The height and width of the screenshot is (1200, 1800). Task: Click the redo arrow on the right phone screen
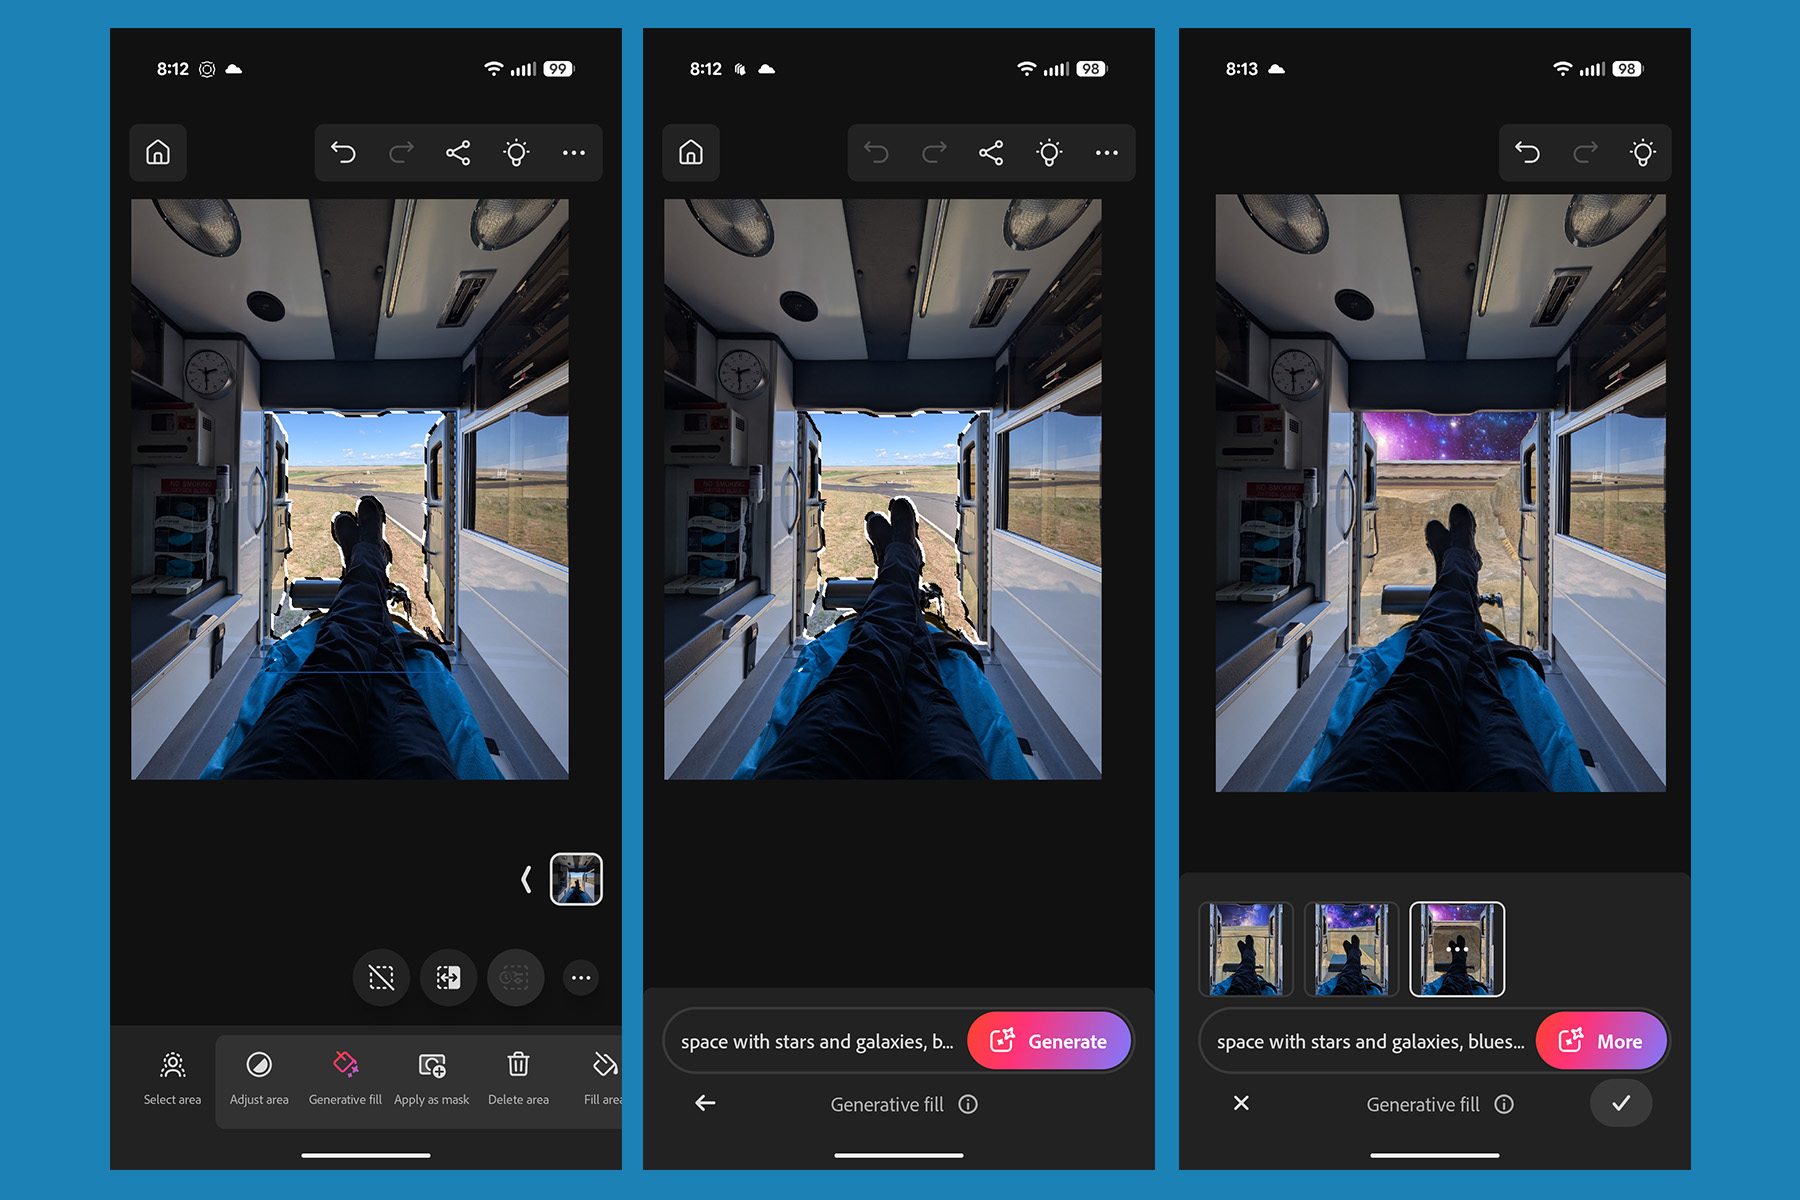click(1585, 152)
